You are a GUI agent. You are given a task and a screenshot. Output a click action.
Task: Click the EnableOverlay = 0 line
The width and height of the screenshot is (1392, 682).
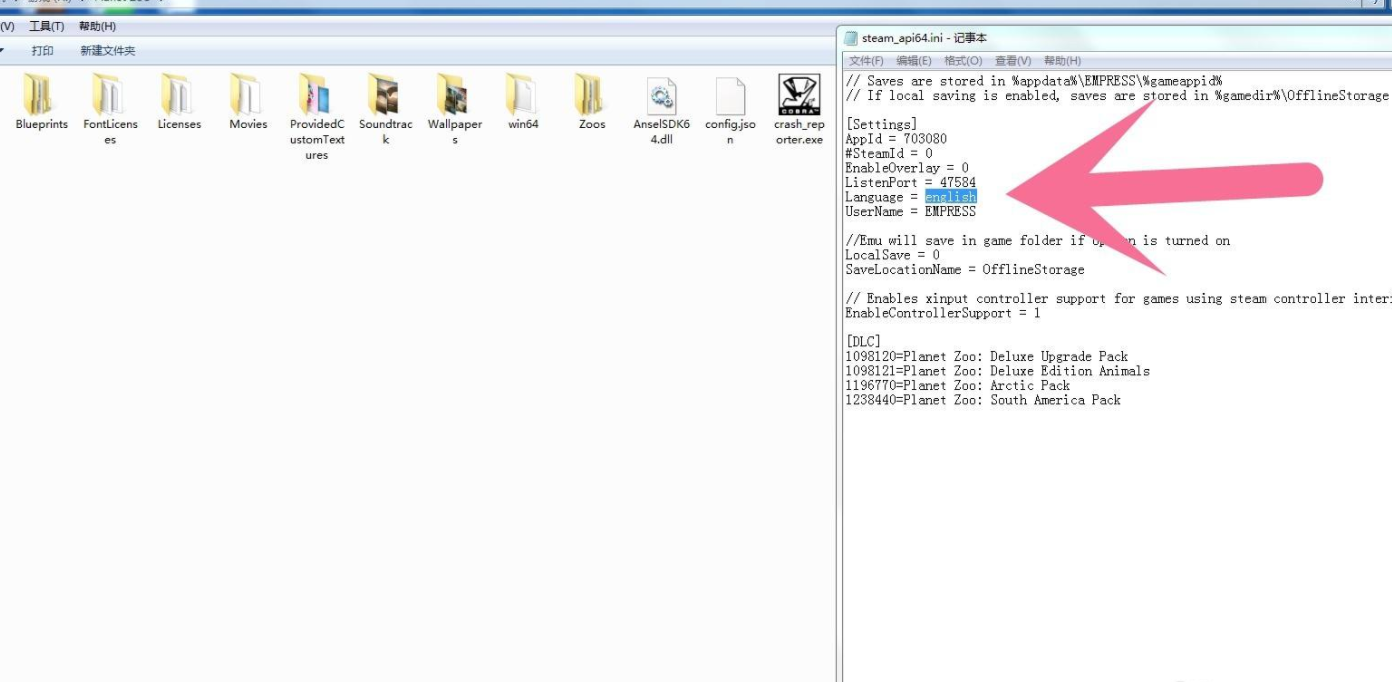tap(907, 168)
